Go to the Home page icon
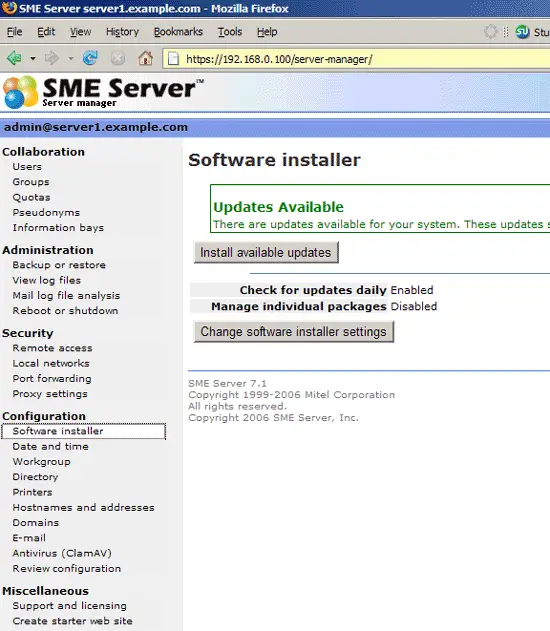Viewport: 550px width, 631px height. pyautogui.click(x=145, y=58)
